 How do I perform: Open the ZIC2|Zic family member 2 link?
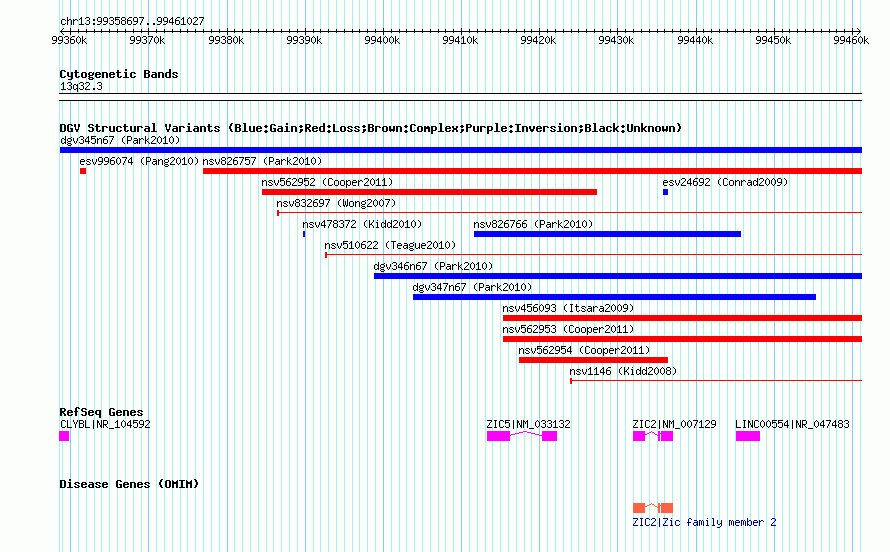pos(704,522)
